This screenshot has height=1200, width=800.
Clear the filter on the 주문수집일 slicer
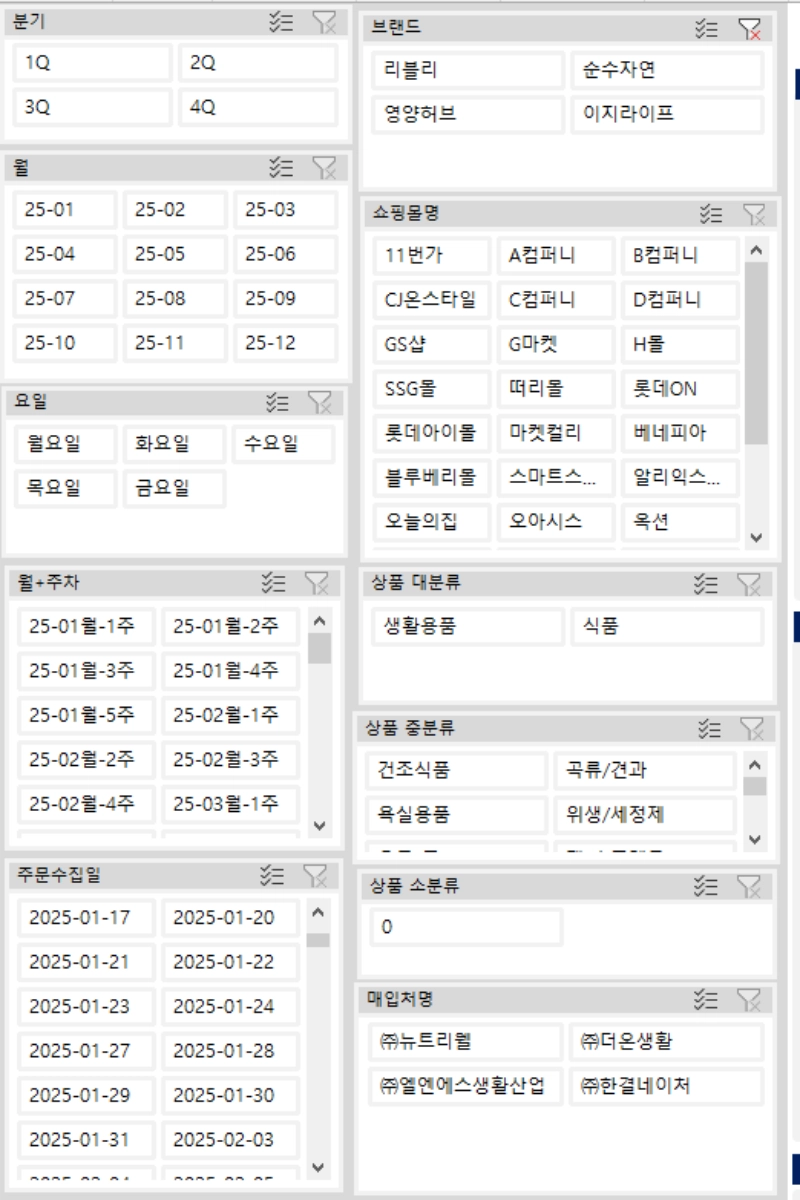click(315, 876)
